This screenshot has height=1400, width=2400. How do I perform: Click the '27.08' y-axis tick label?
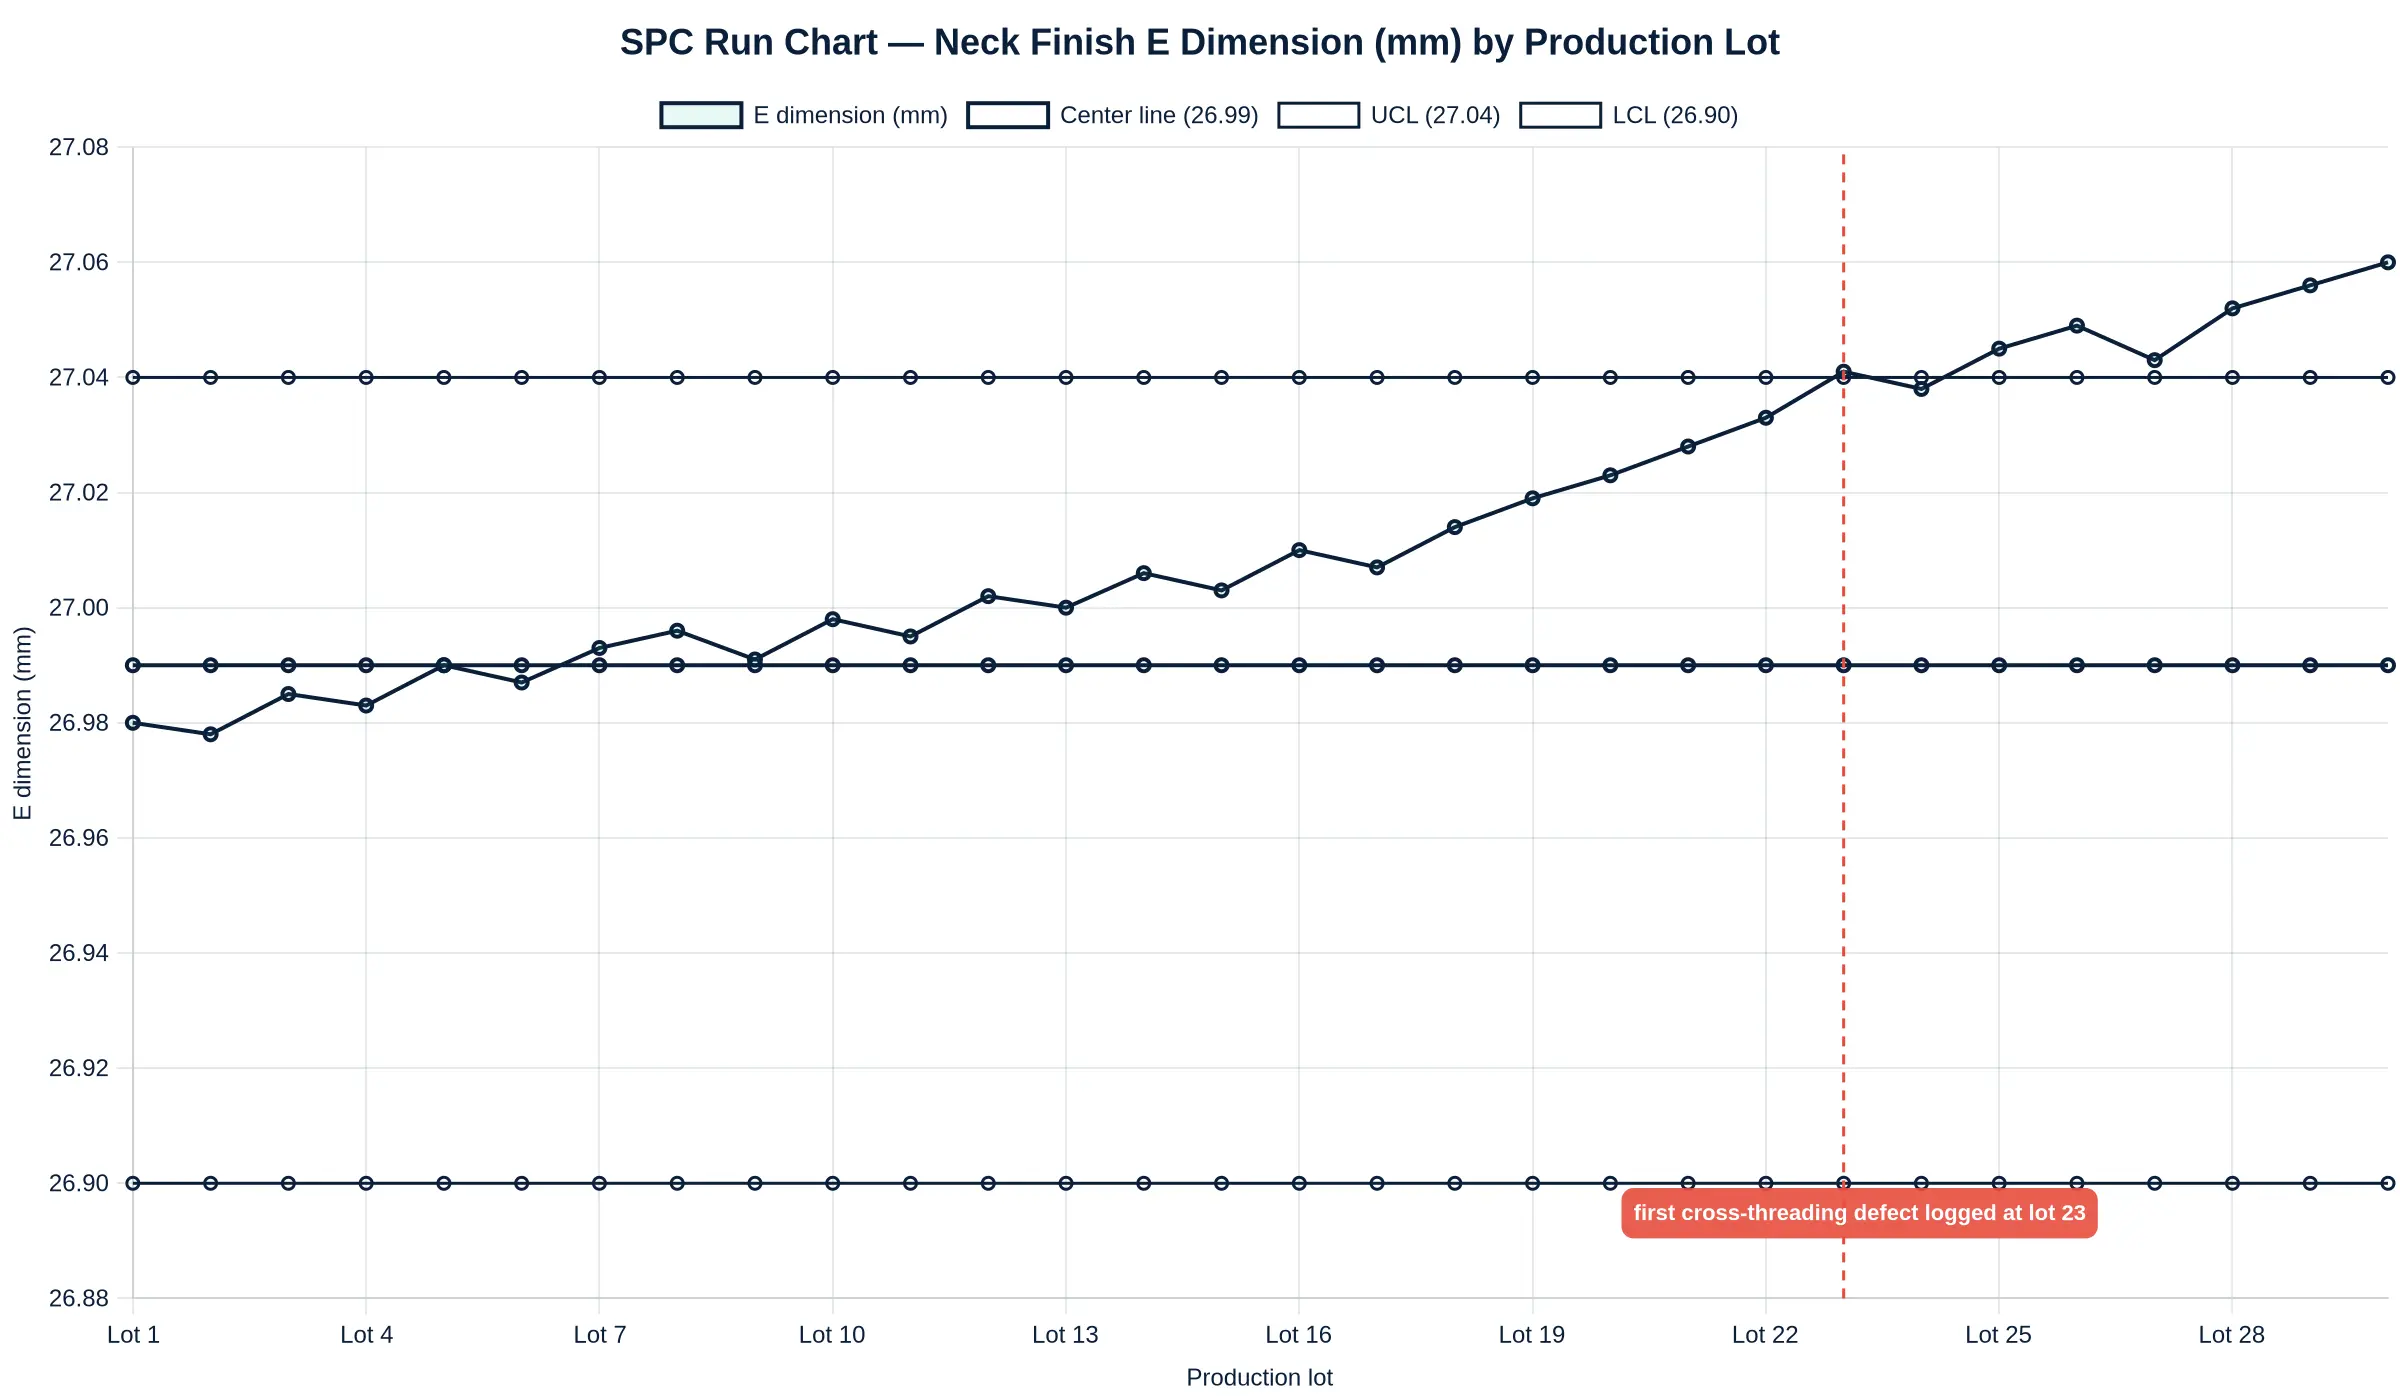(79, 147)
